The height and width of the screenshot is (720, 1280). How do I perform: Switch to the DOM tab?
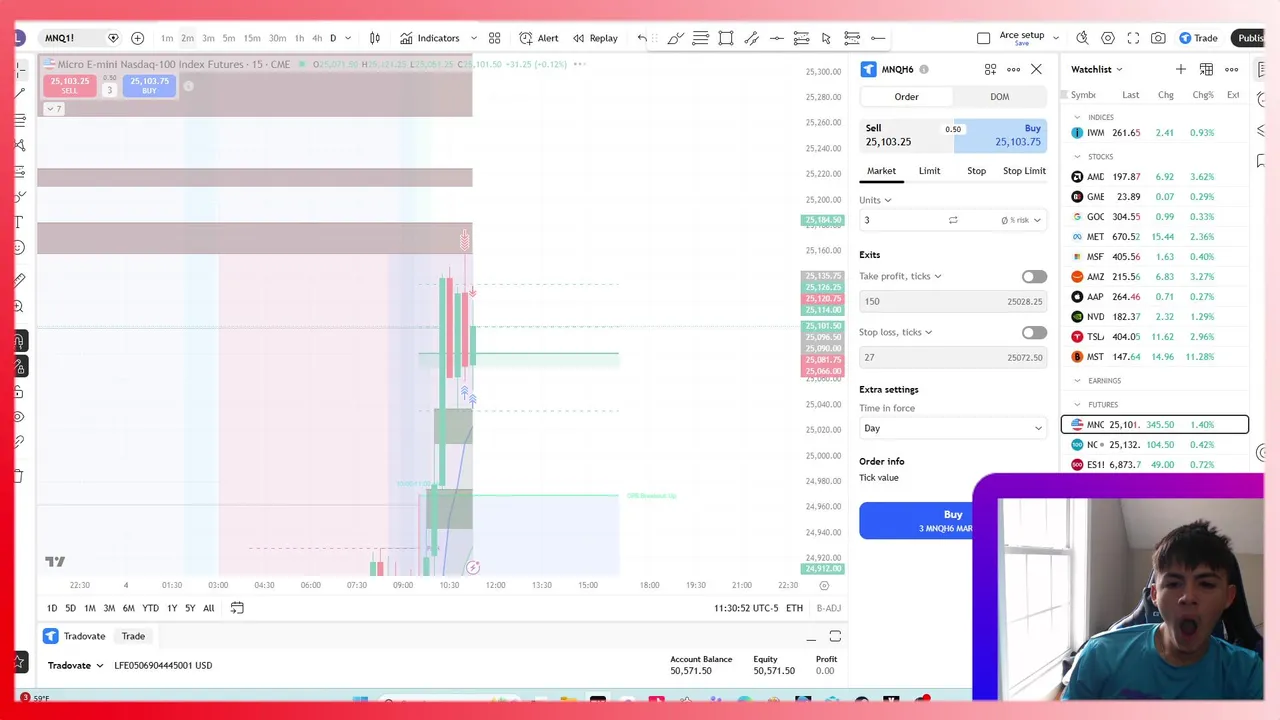tap(999, 97)
